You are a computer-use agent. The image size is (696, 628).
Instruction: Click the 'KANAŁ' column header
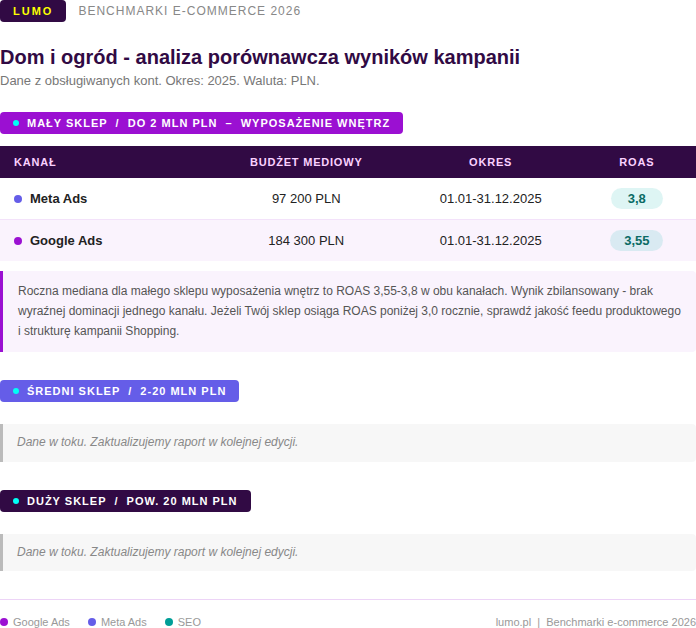(35, 162)
